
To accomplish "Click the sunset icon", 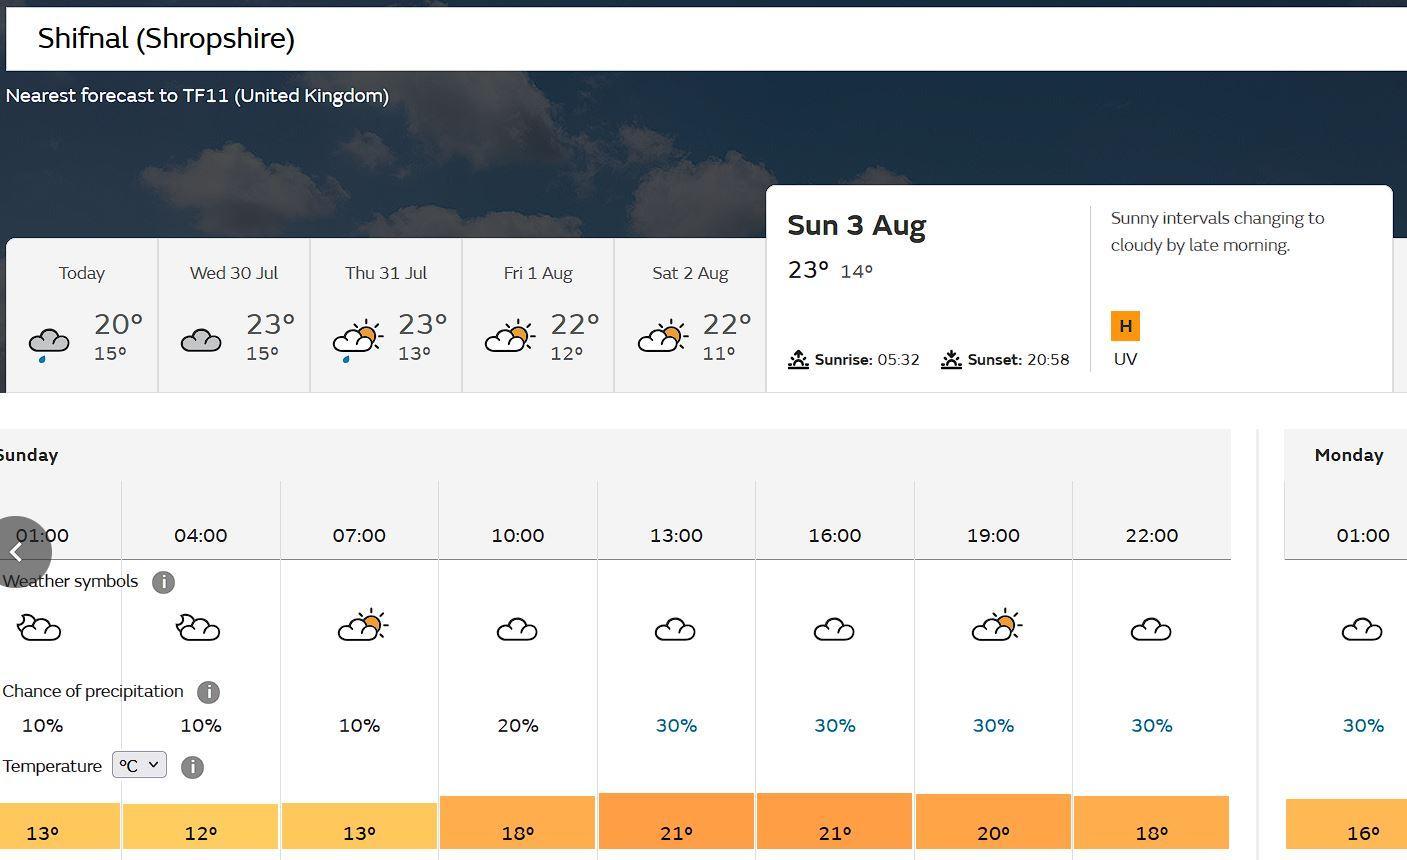I will pyautogui.click(x=951, y=360).
